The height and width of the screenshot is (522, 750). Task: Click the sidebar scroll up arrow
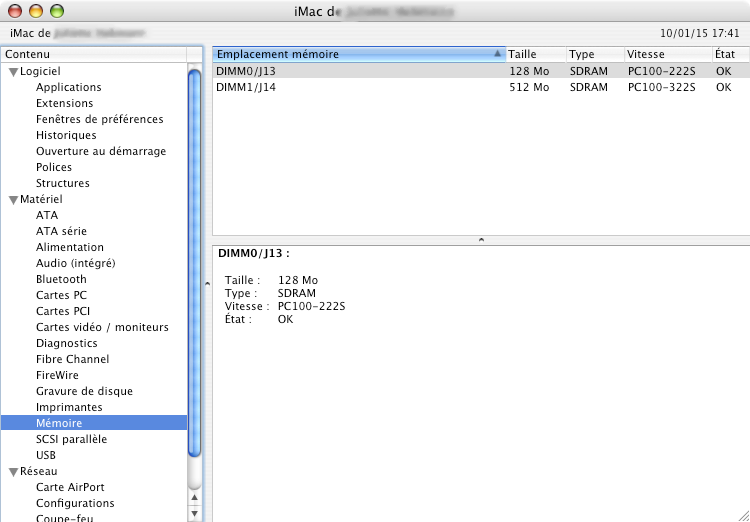(194, 498)
